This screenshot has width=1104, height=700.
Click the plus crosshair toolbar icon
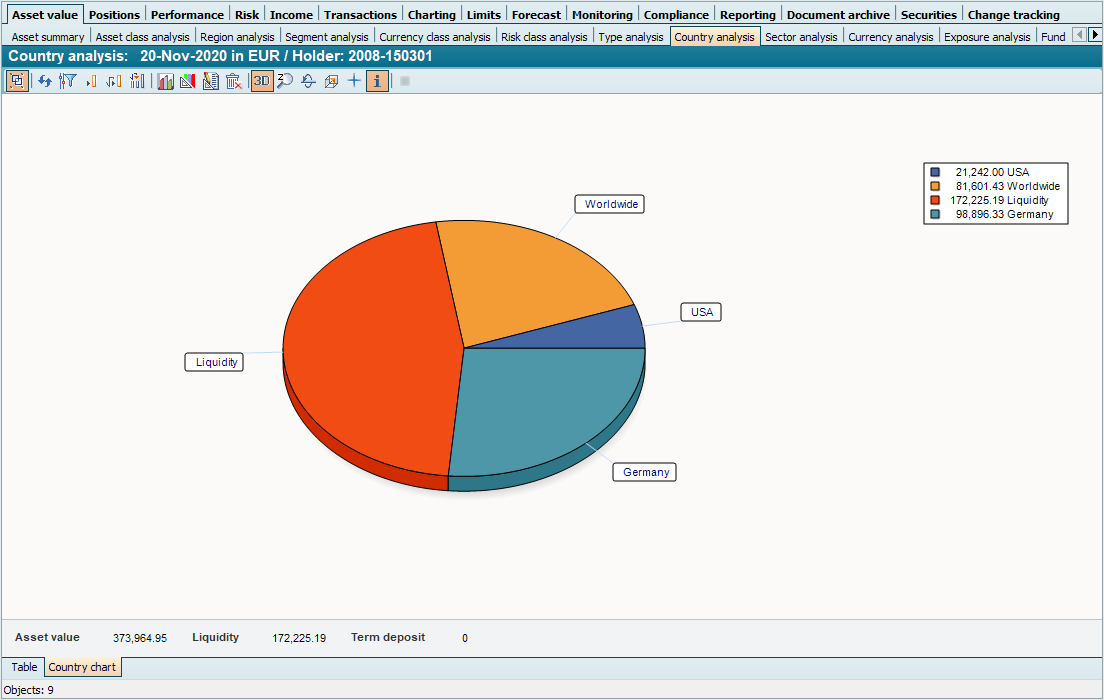[354, 81]
